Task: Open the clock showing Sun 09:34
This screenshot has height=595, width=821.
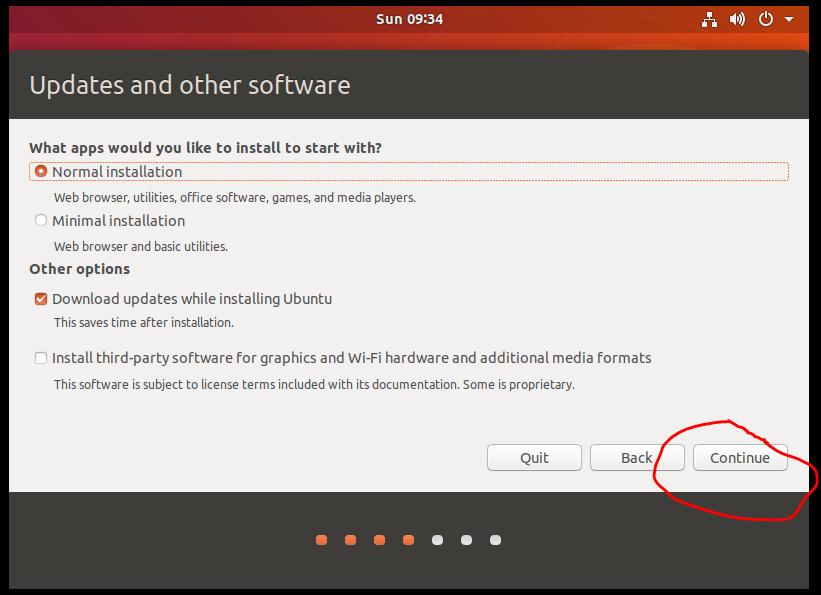Action: (409, 19)
